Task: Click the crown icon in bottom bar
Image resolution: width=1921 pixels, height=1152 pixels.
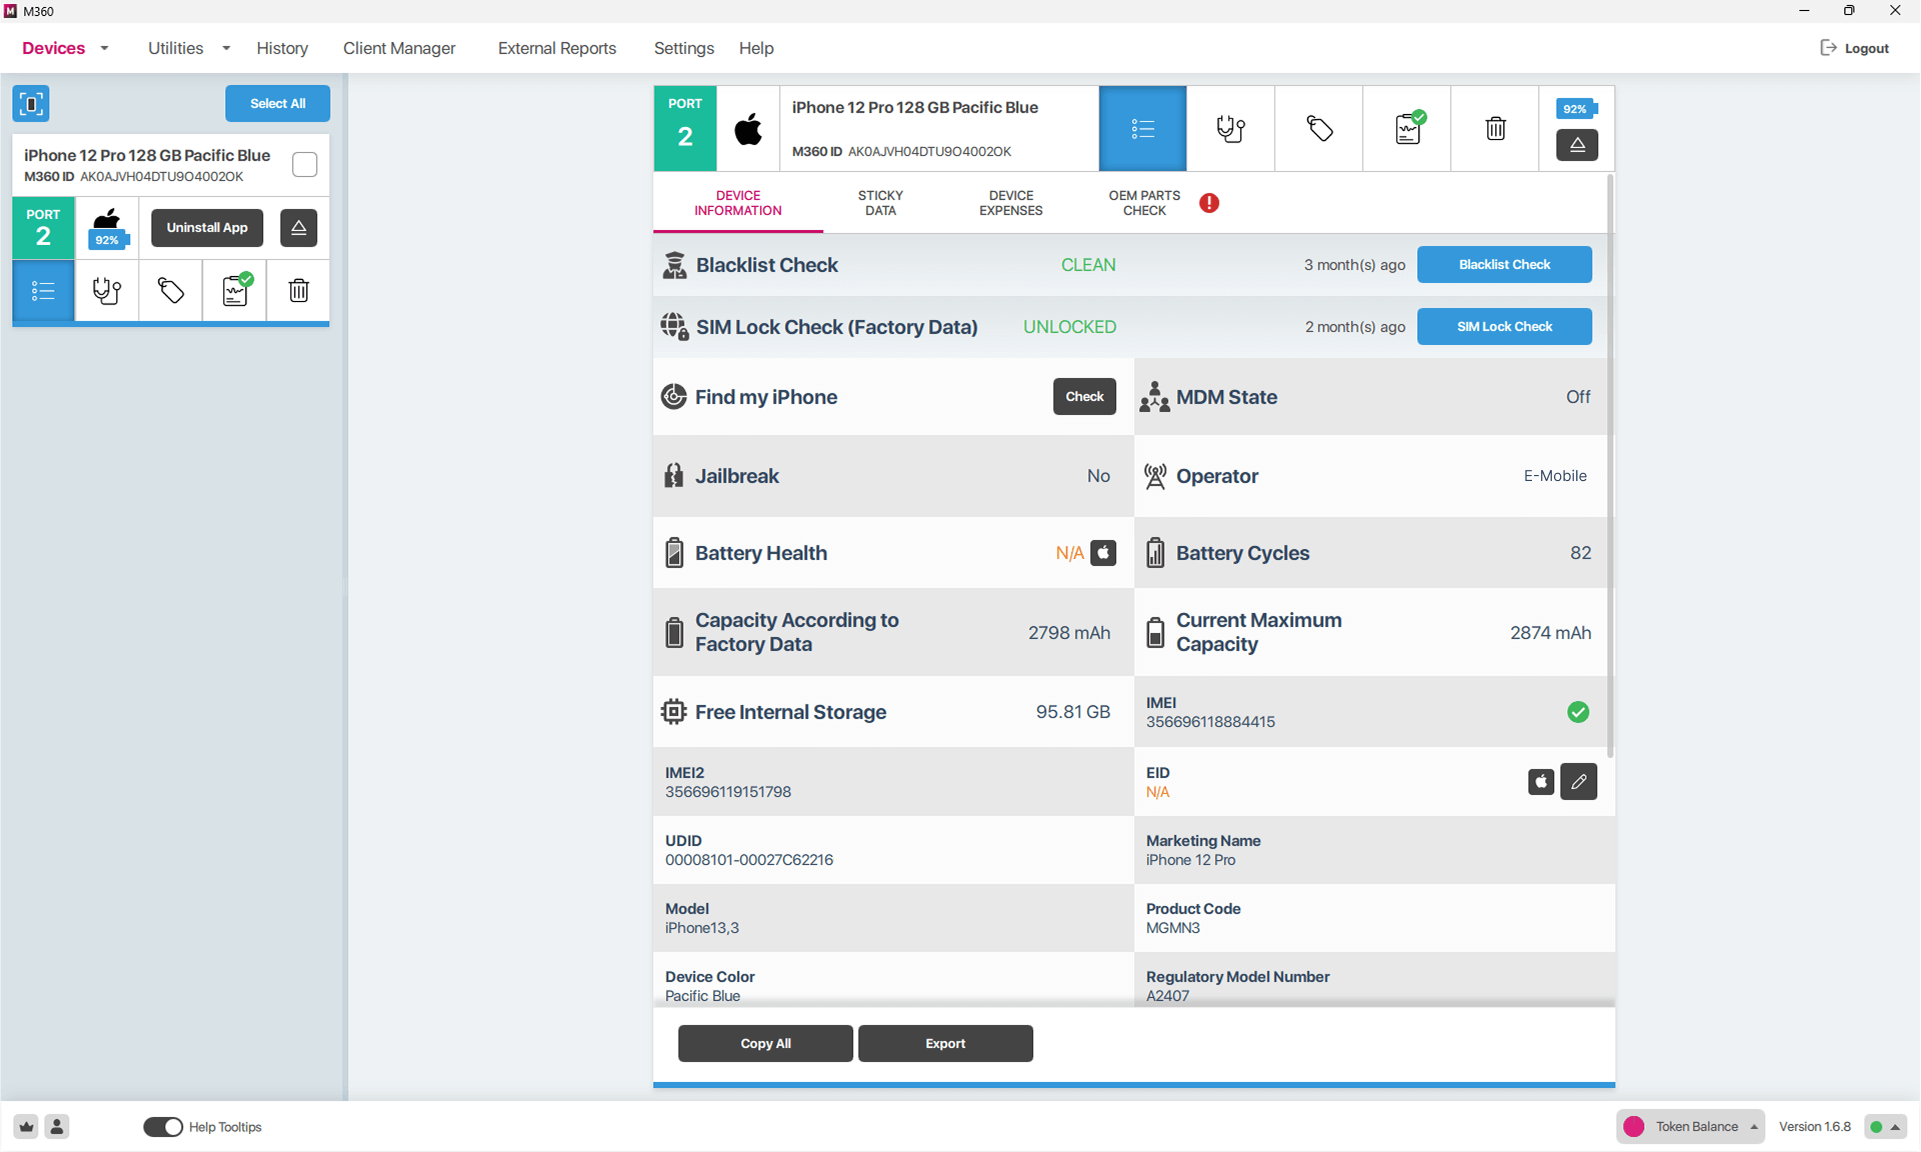Action: point(27,1127)
